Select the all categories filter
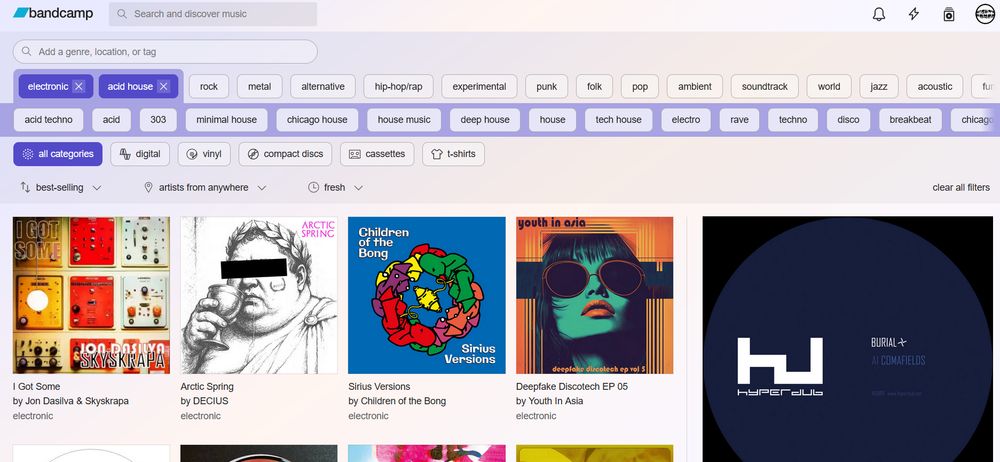This screenshot has height=462, width=1000. click(57, 154)
